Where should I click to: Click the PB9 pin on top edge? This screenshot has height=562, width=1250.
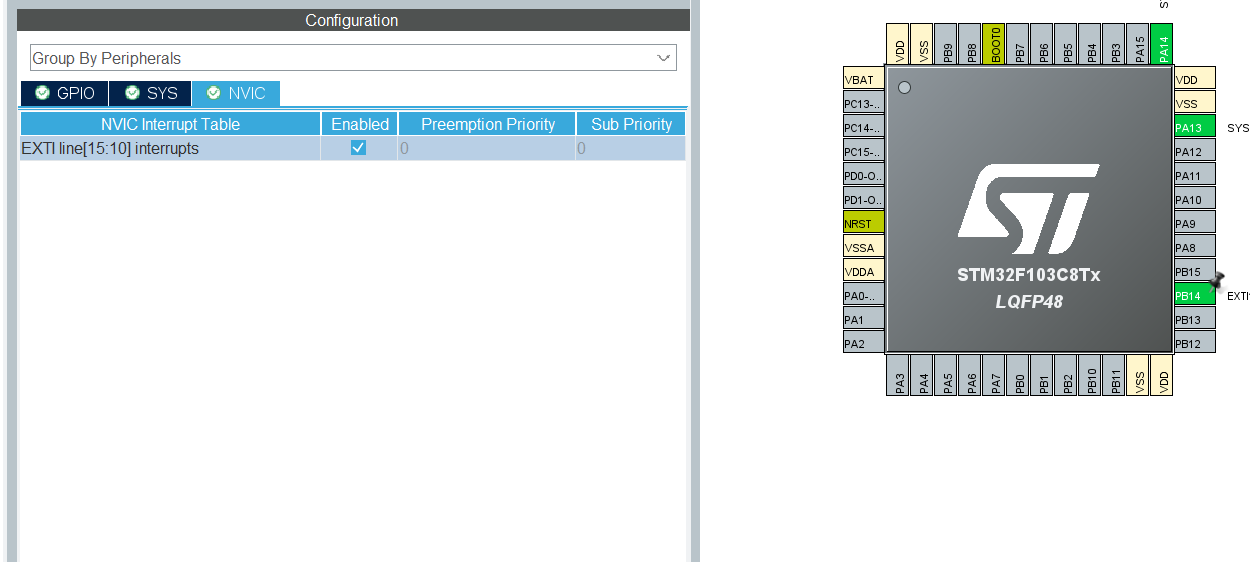click(x=945, y=44)
